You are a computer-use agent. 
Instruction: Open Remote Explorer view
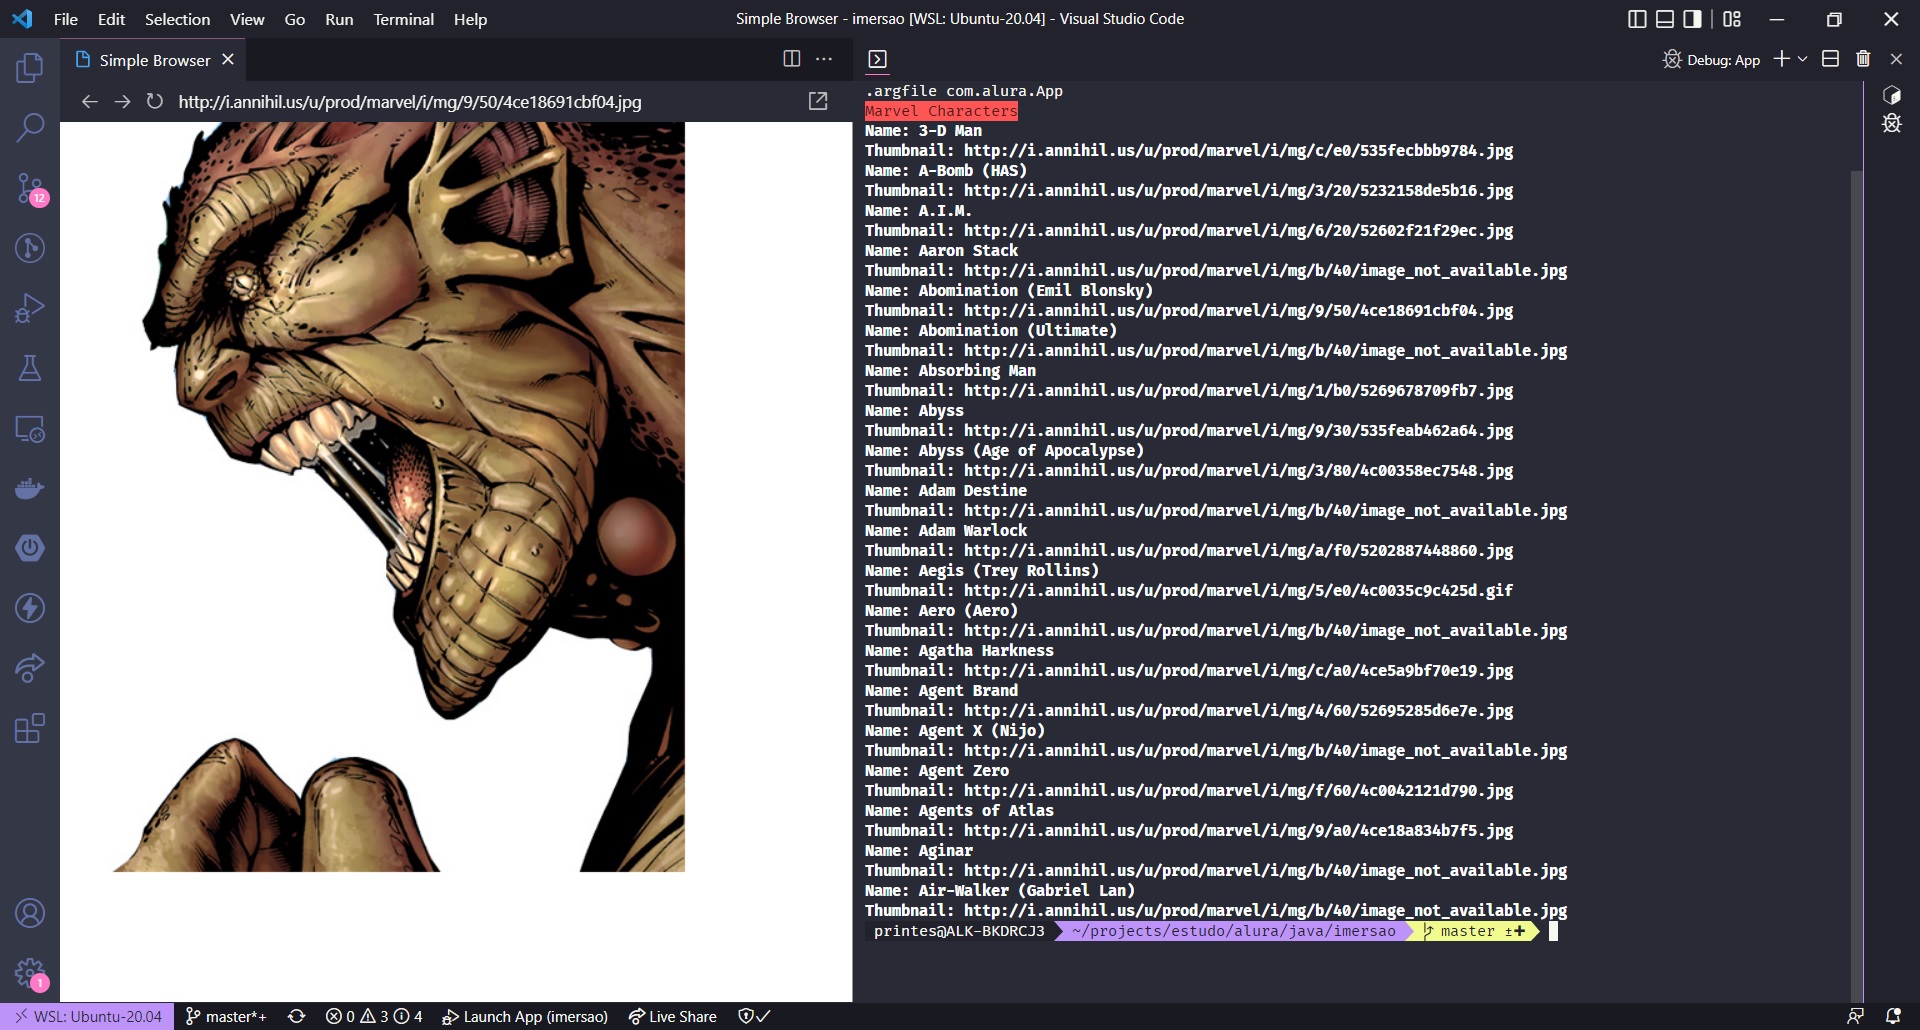click(30, 428)
